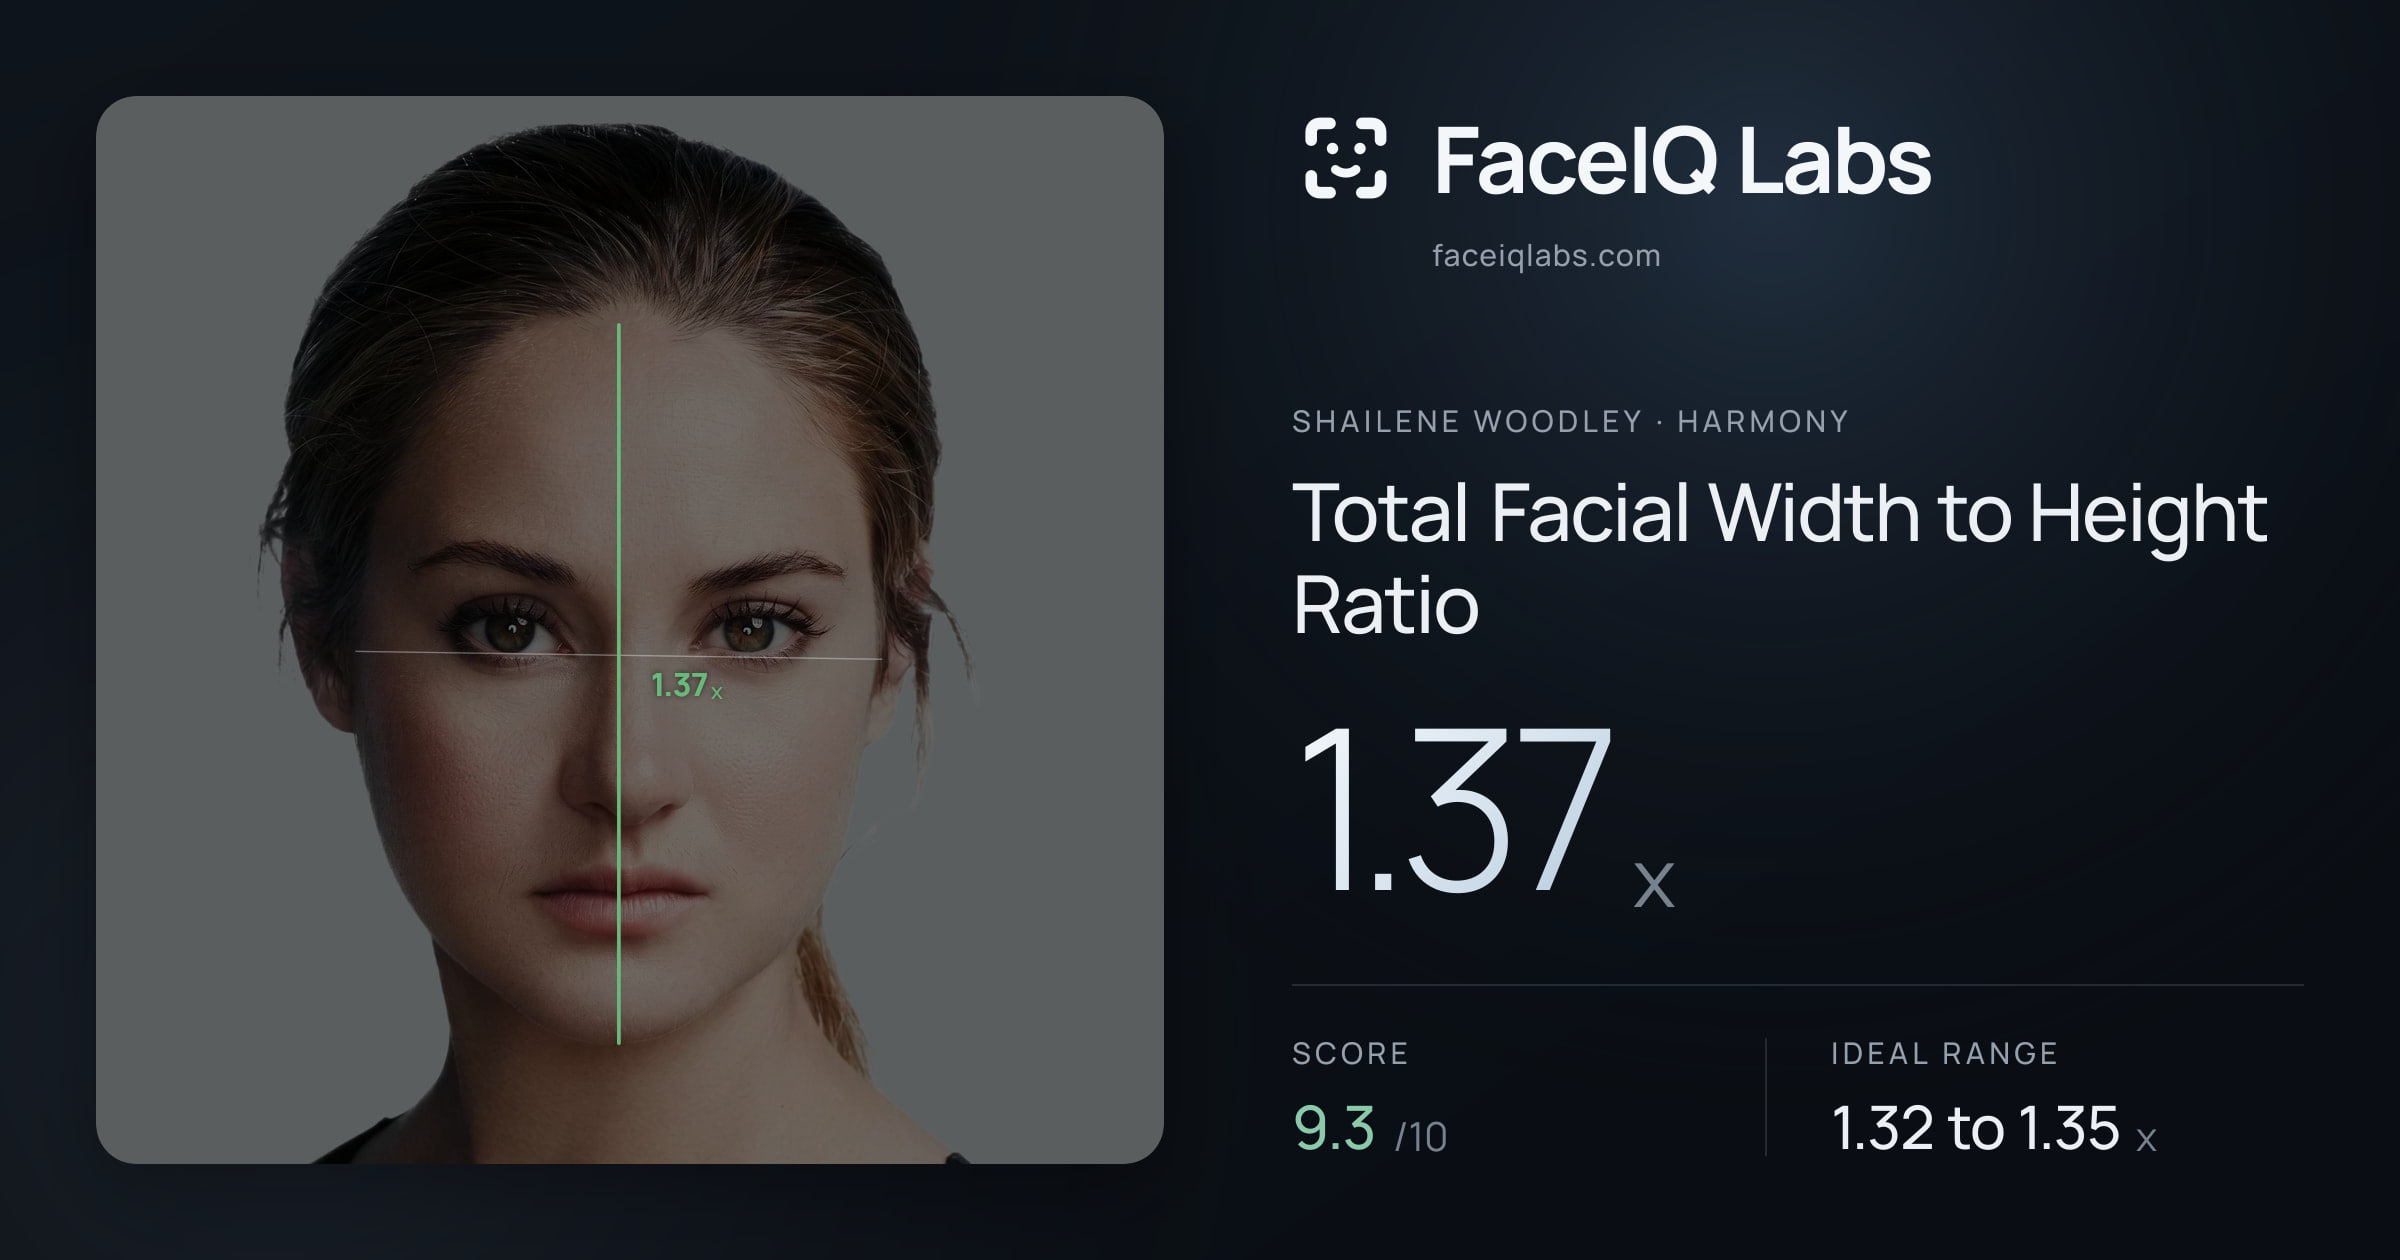
Task: Click the 'Total Facial Width to Height Ratio' heading
Action: pyautogui.click(x=1779, y=558)
